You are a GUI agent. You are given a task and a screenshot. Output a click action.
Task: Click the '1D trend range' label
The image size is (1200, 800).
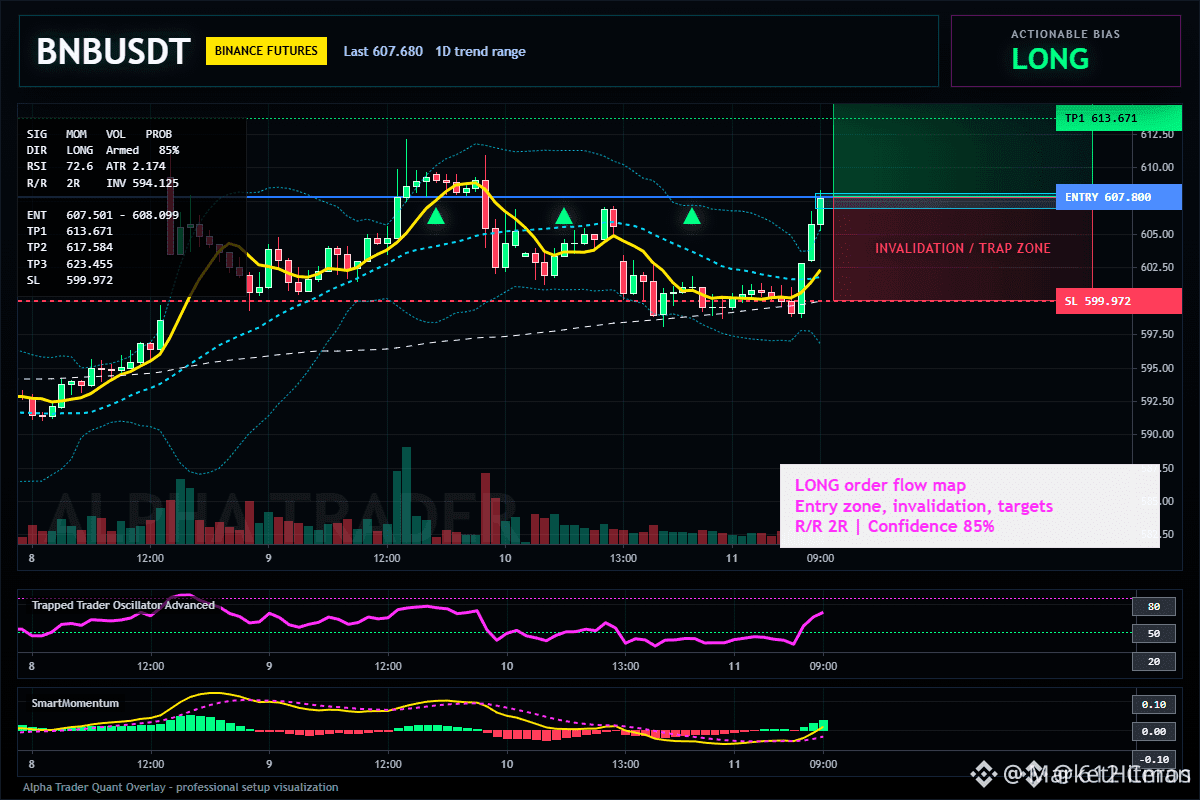pos(480,51)
